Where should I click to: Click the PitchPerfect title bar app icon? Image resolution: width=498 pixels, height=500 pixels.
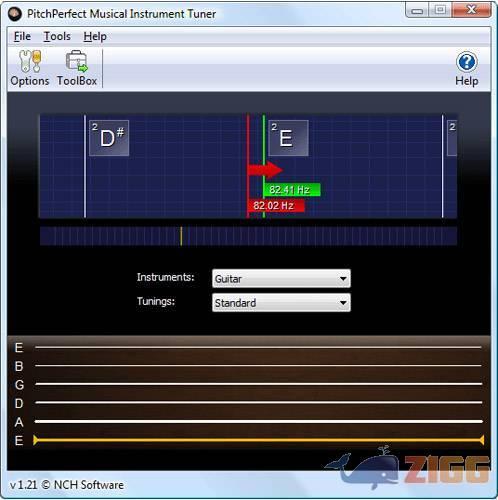point(15,14)
